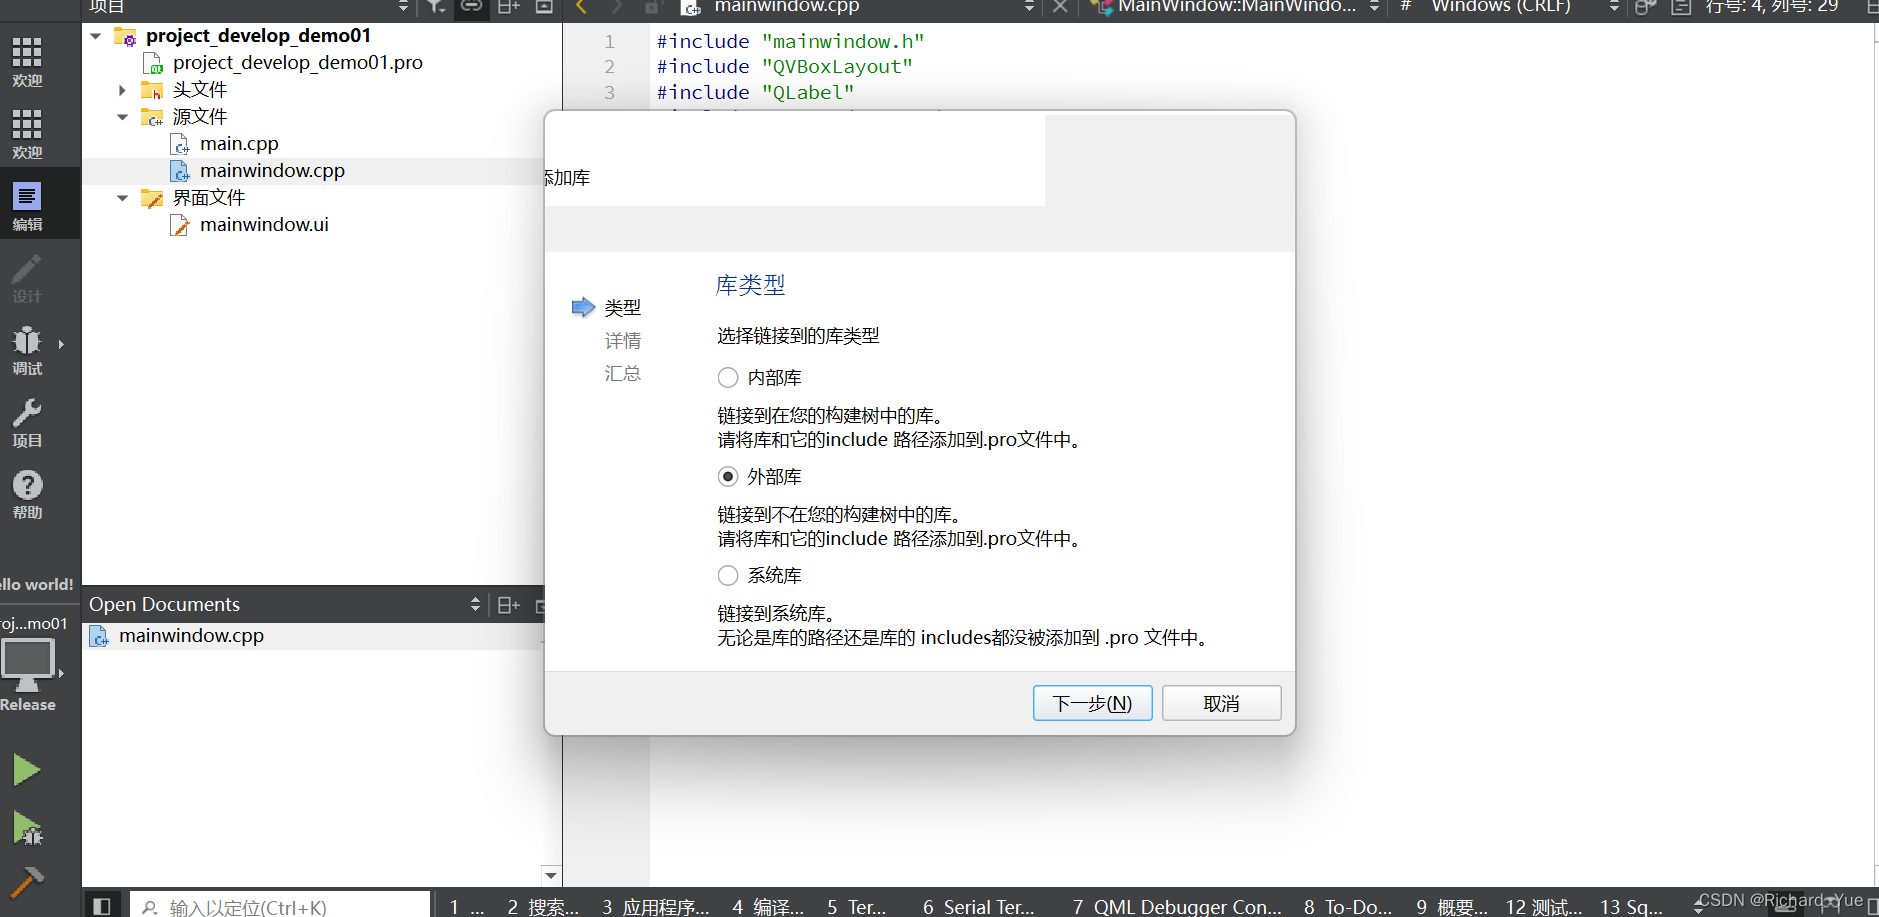Choose the 系统库 library type

pos(728,575)
